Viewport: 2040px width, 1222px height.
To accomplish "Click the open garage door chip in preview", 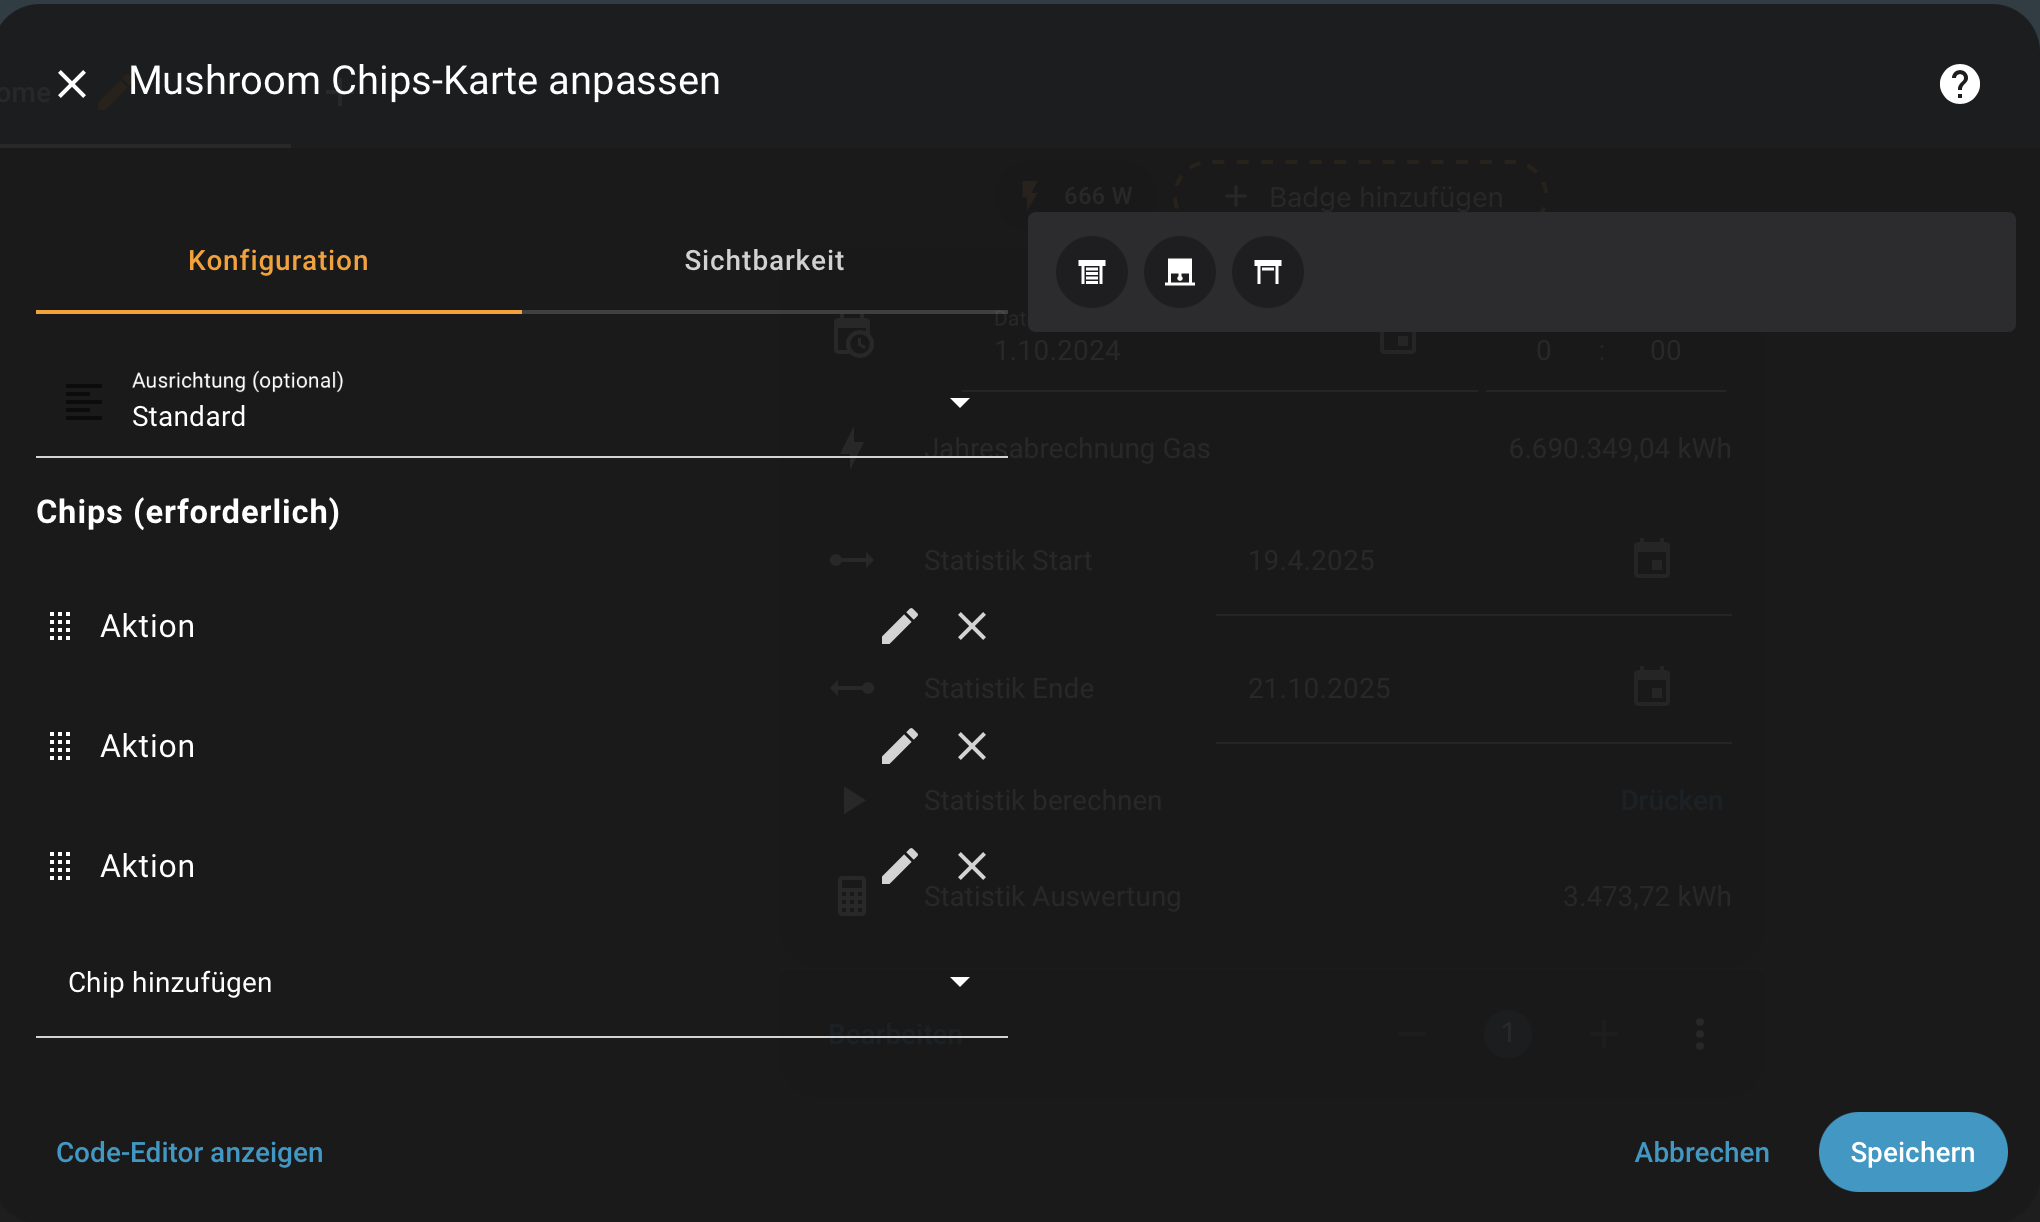I will click(1267, 272).
